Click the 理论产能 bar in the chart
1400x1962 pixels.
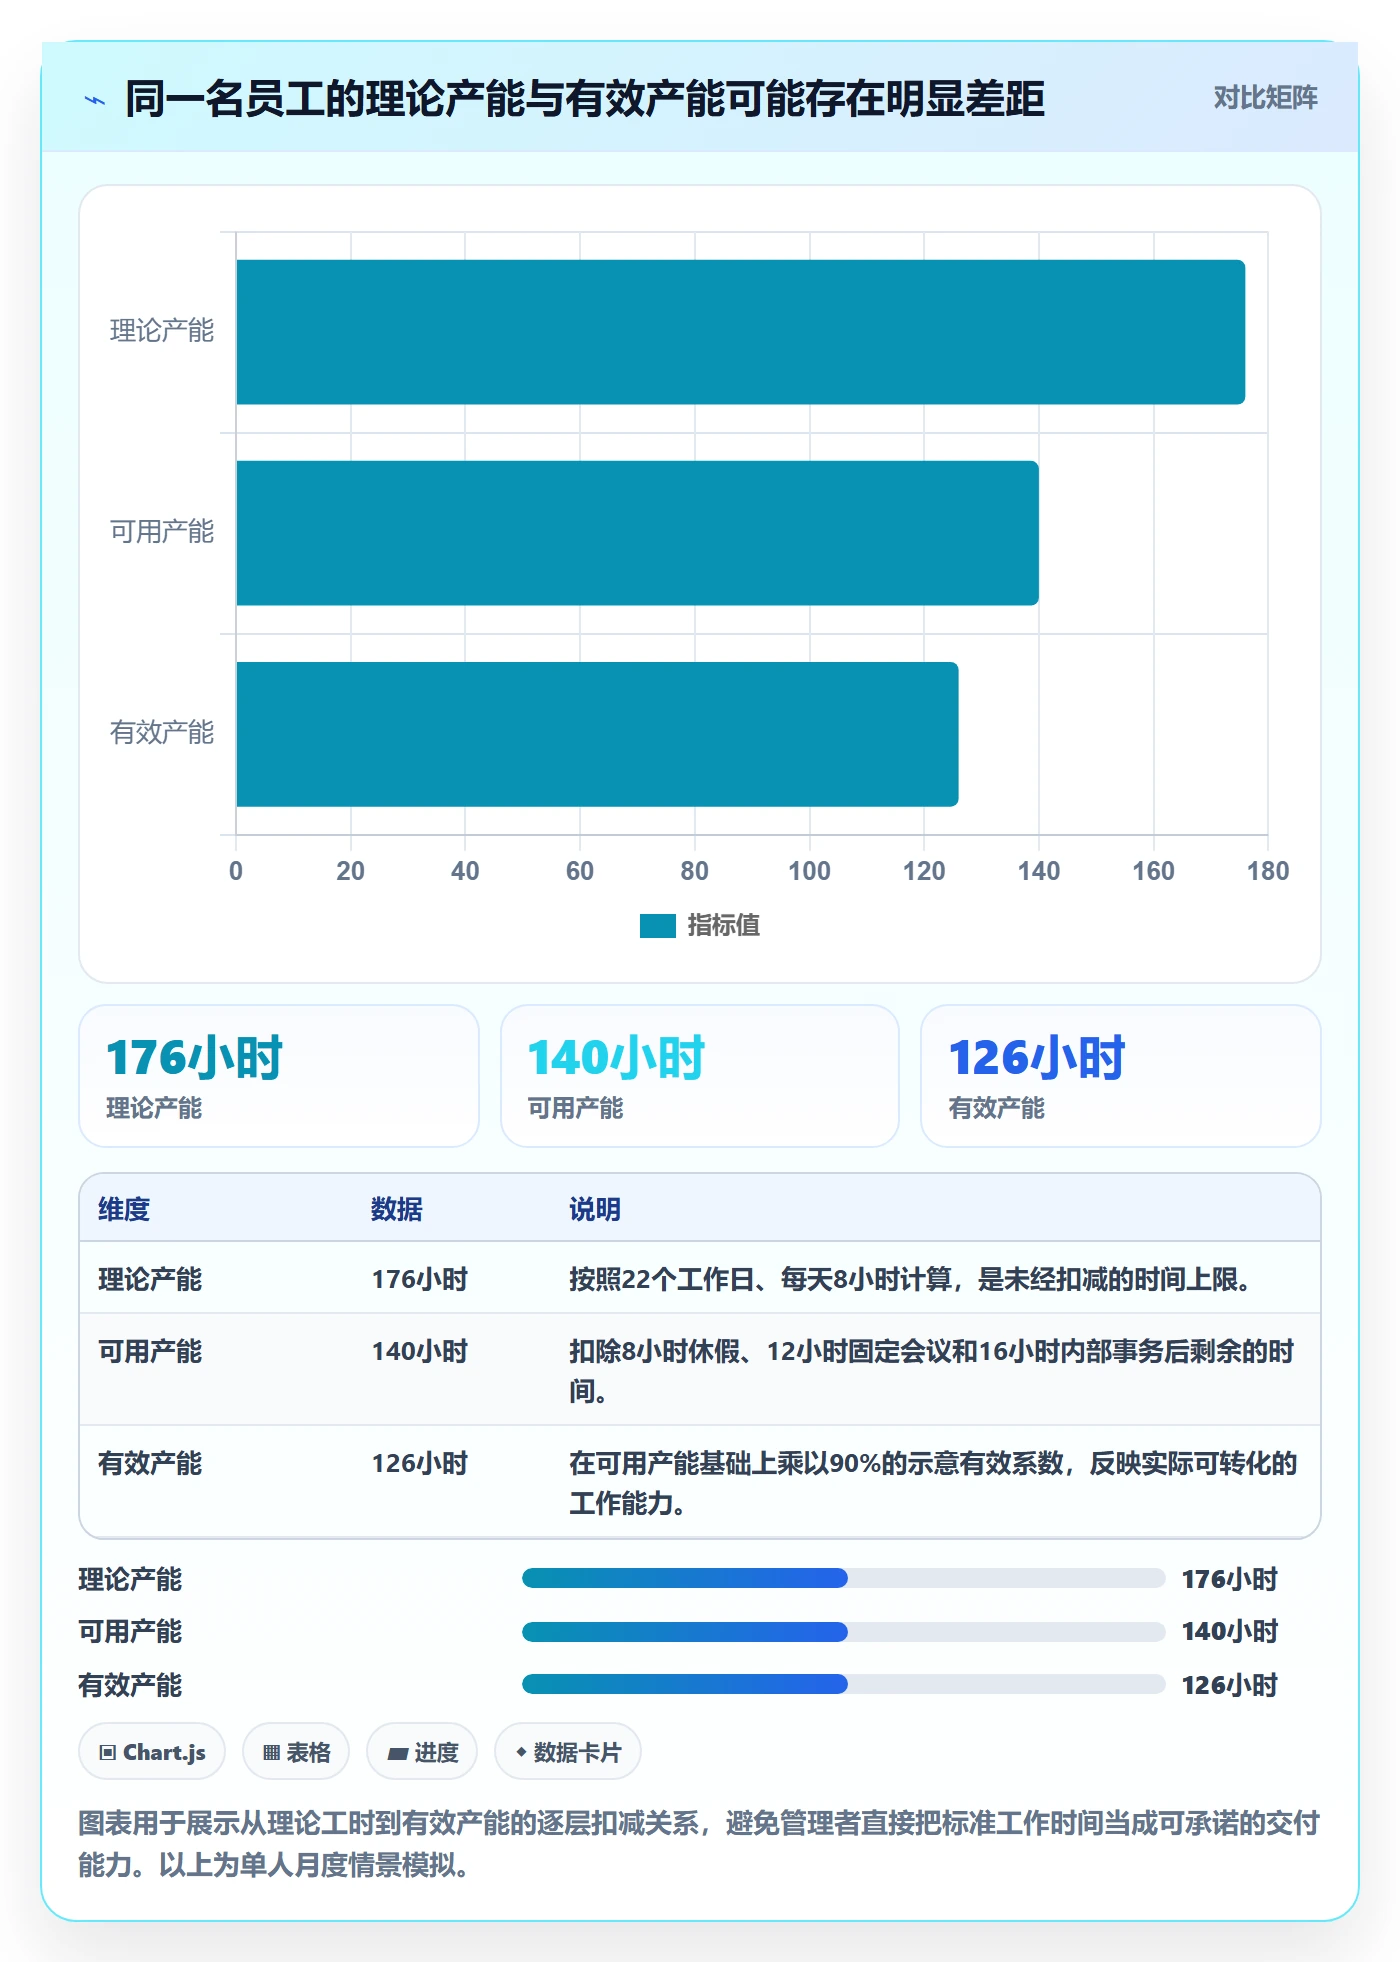pyautogui.click(x=741, y=332)
